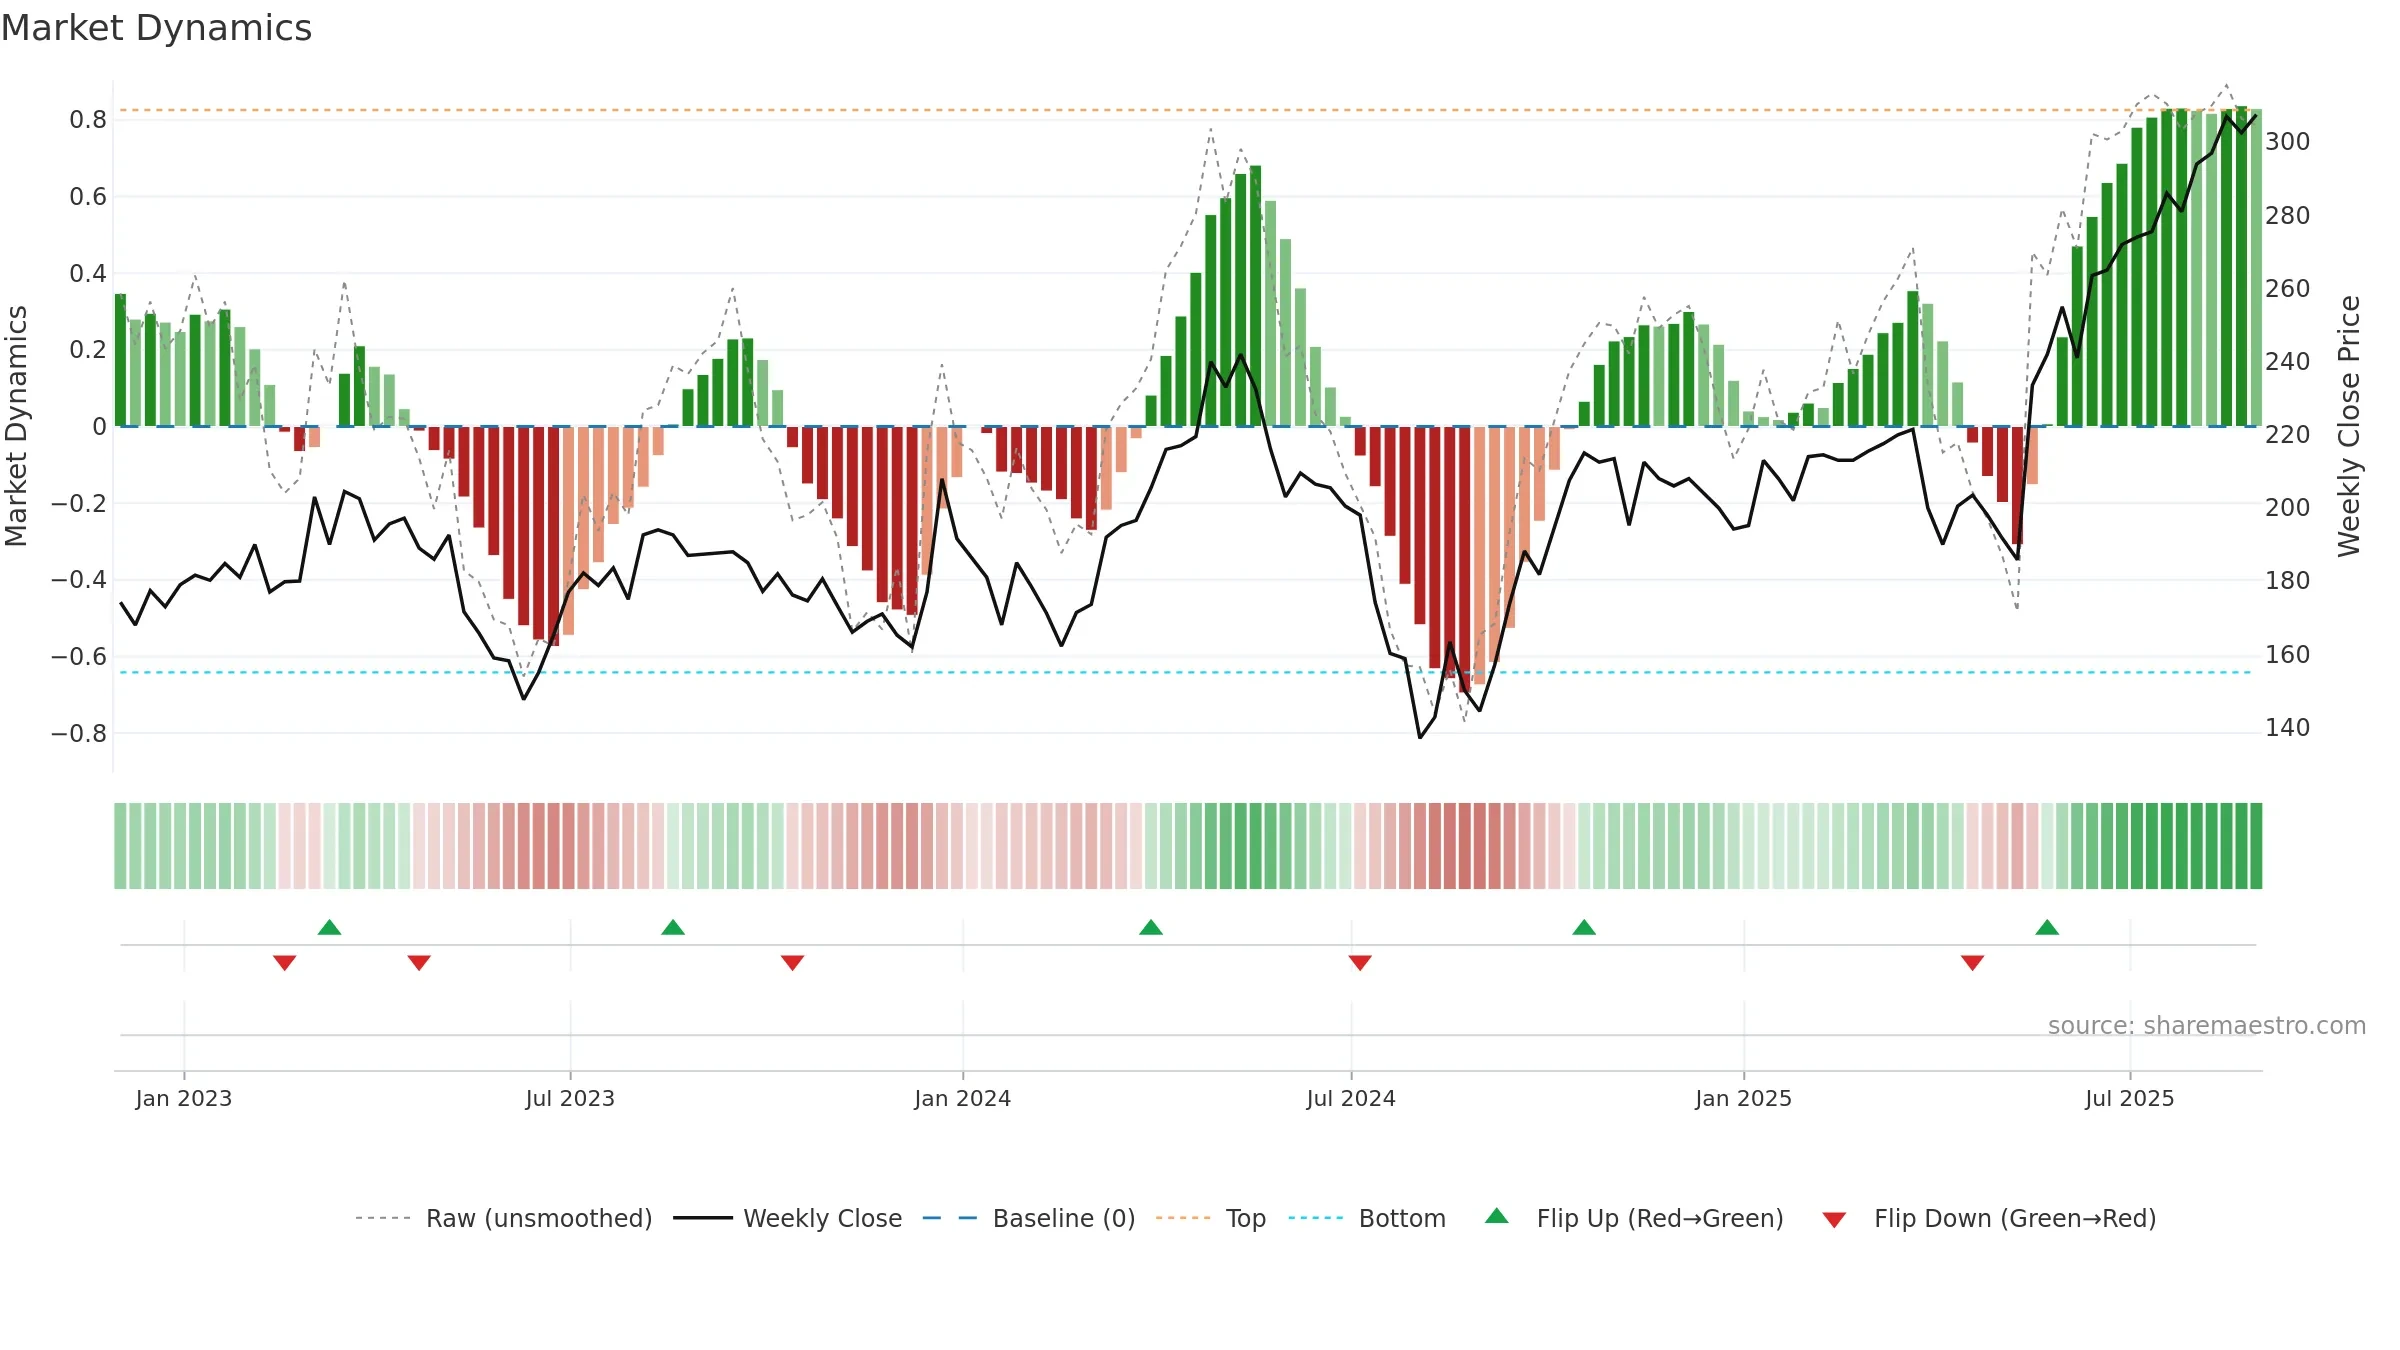Toggle the Flip Up (Red→Green) legend entry
Viewport: 2400px width, 1350px height.
point(1634,1218)
